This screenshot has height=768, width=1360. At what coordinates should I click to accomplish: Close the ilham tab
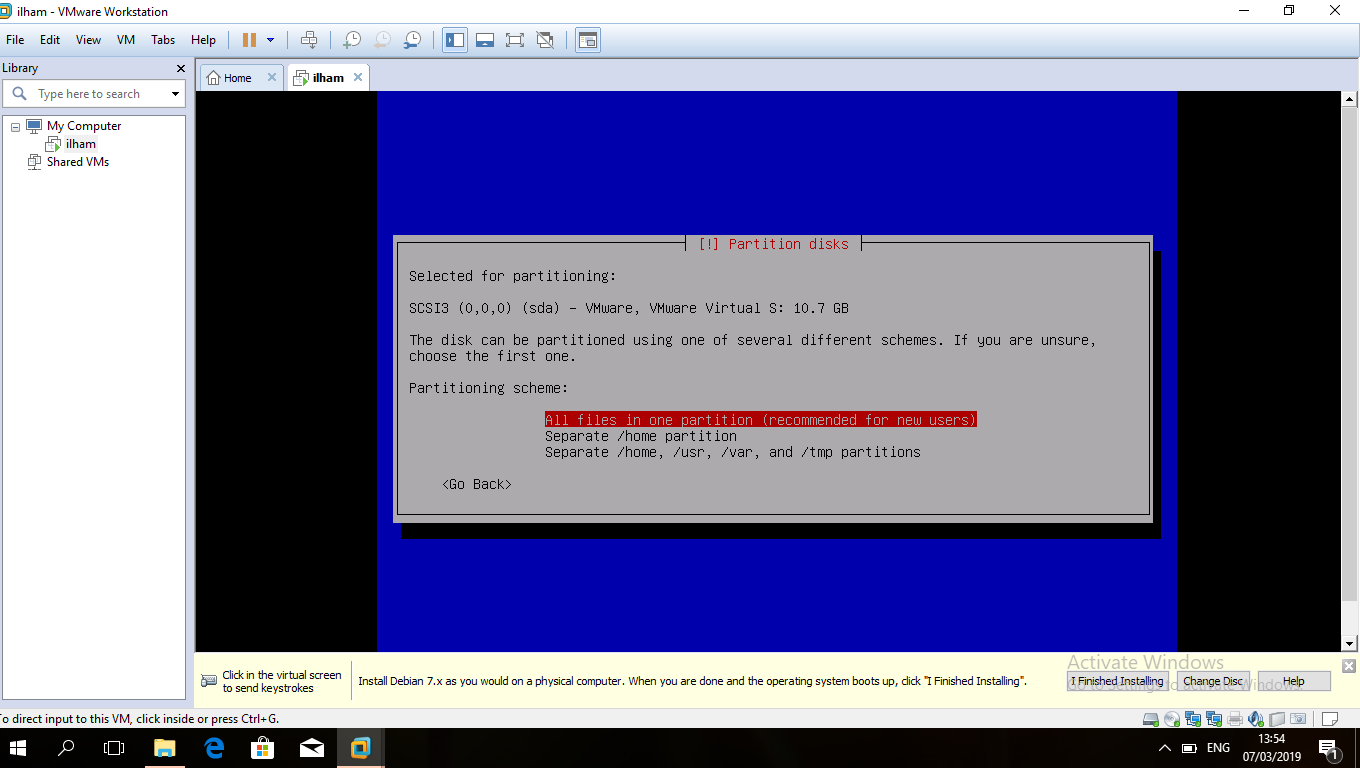(358, 77)
